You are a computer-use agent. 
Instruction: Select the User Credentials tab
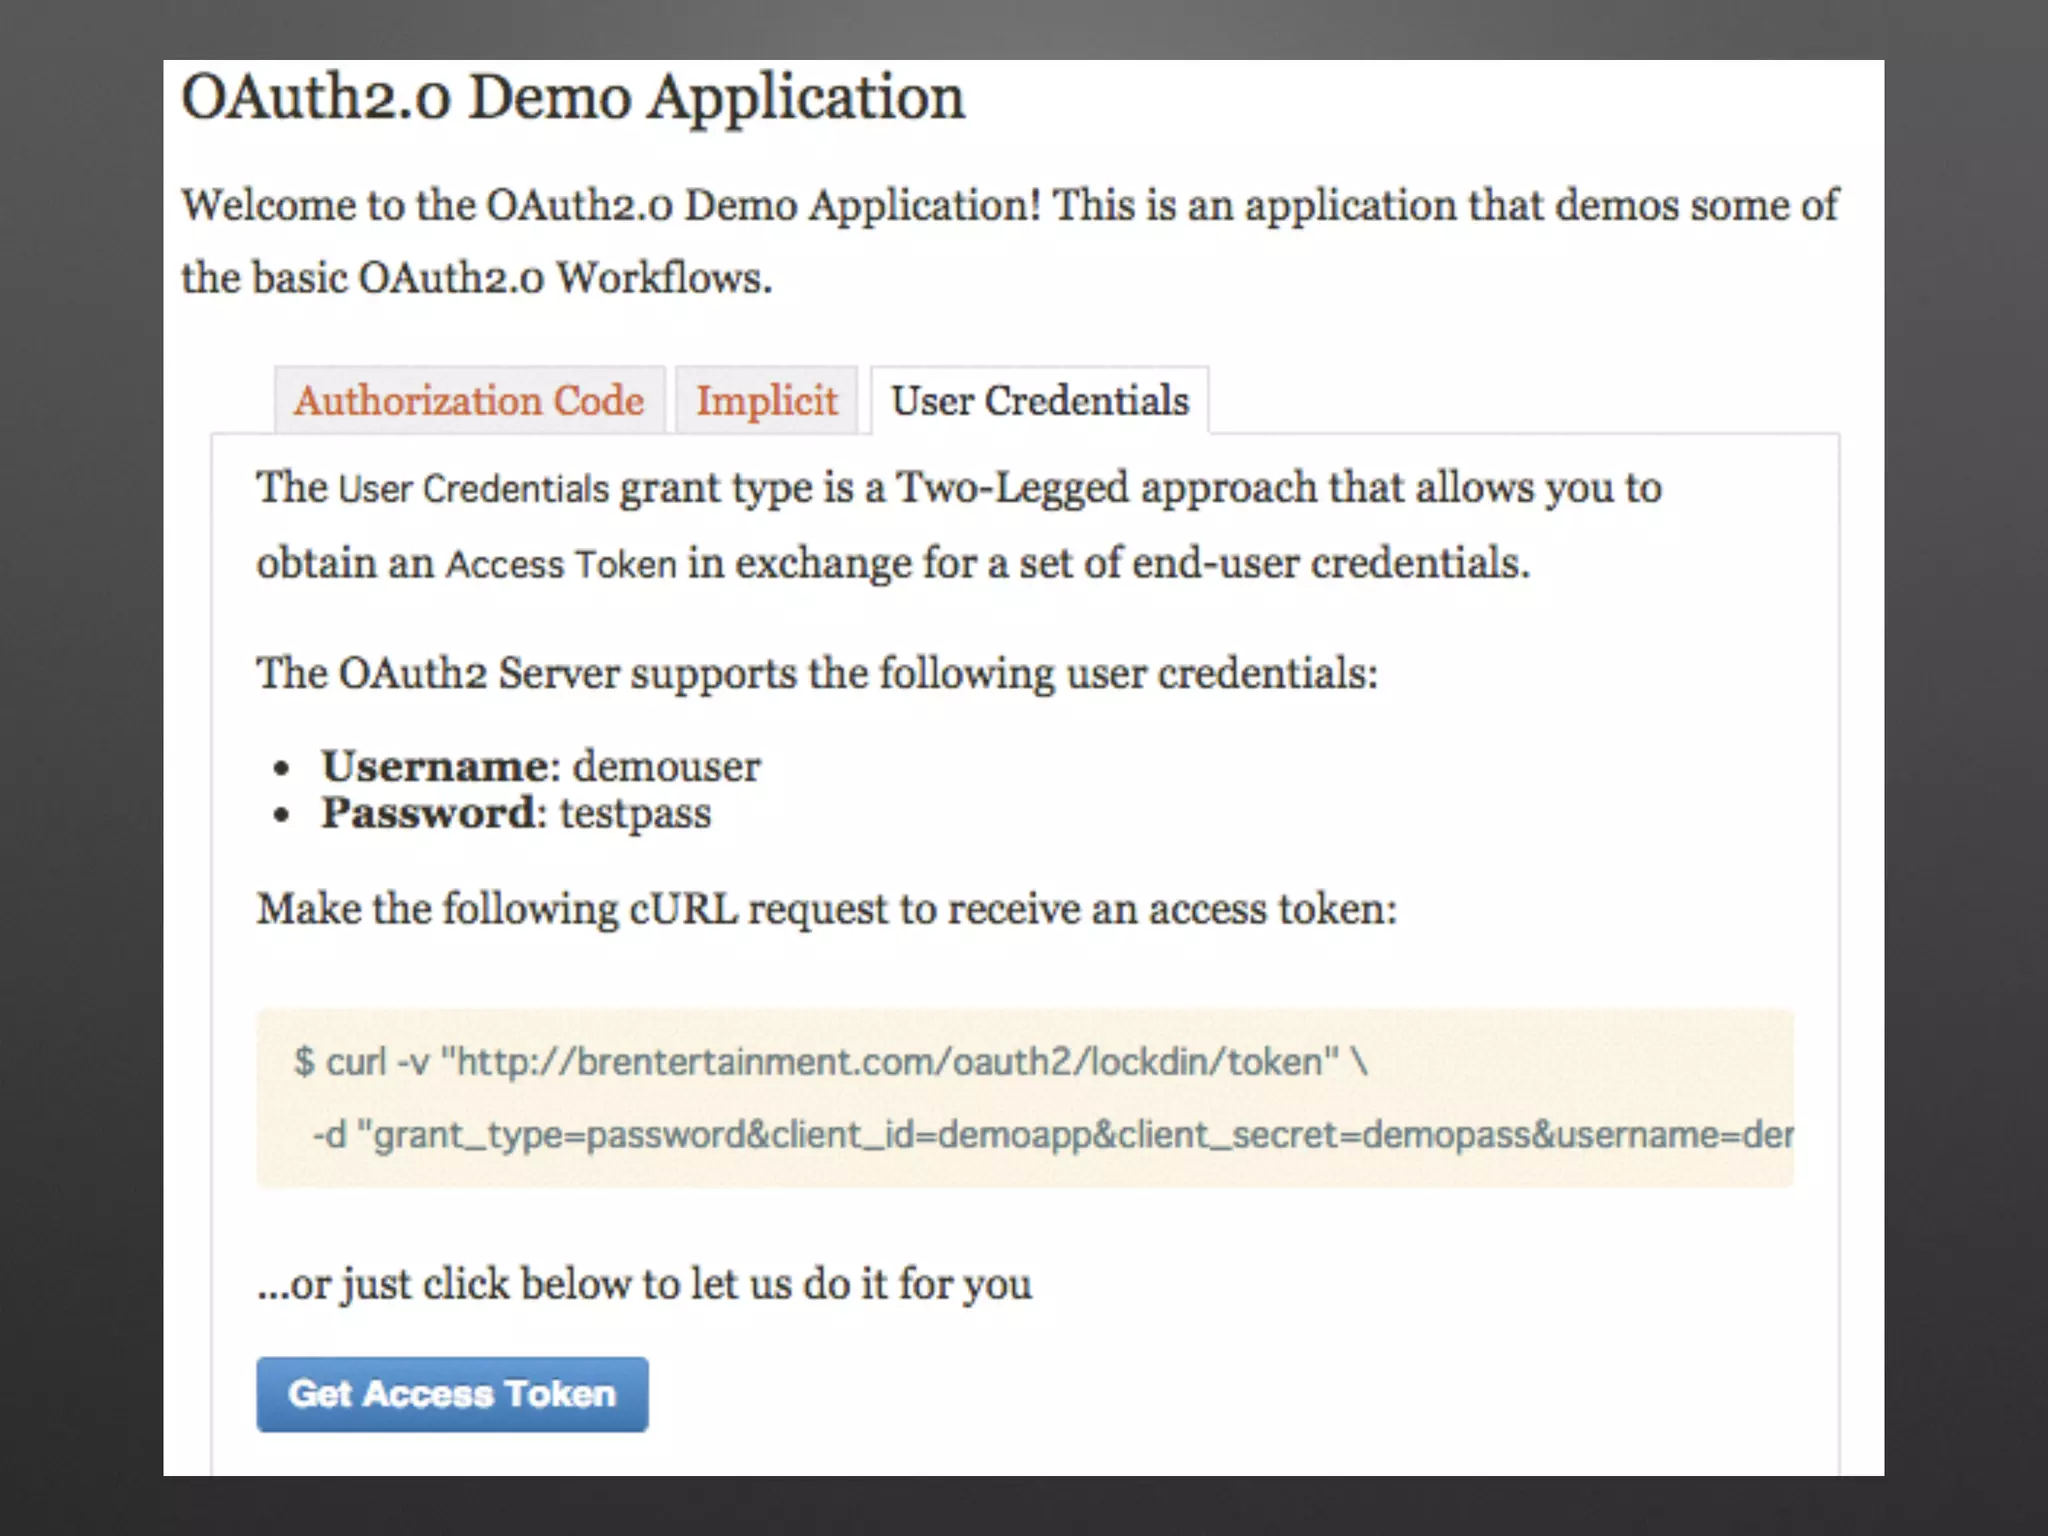(x=1040, y=401)
